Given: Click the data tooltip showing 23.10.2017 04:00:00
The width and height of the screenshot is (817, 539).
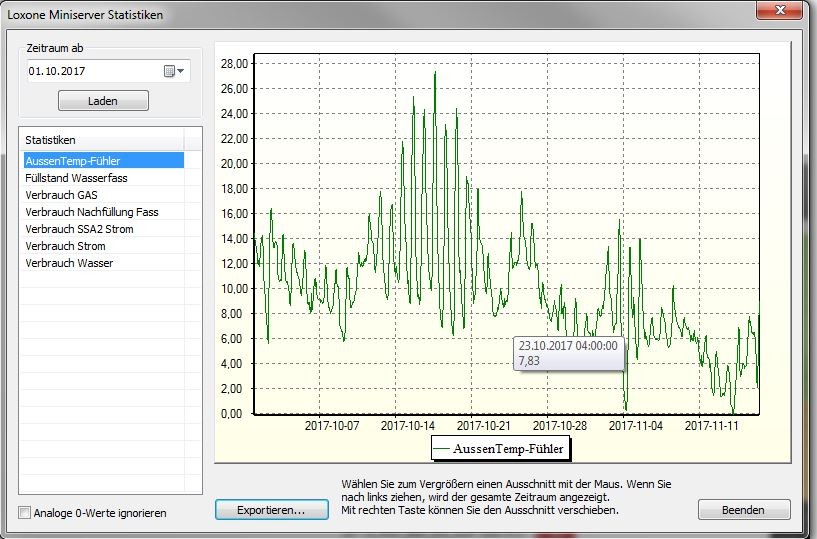Looking at the screenshot, I should tap(569, 353).
